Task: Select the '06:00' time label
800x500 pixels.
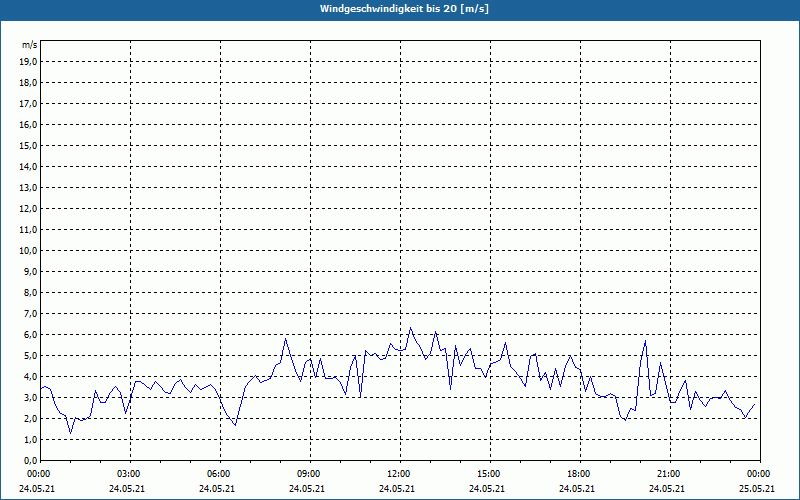Action: coord(218,474)
